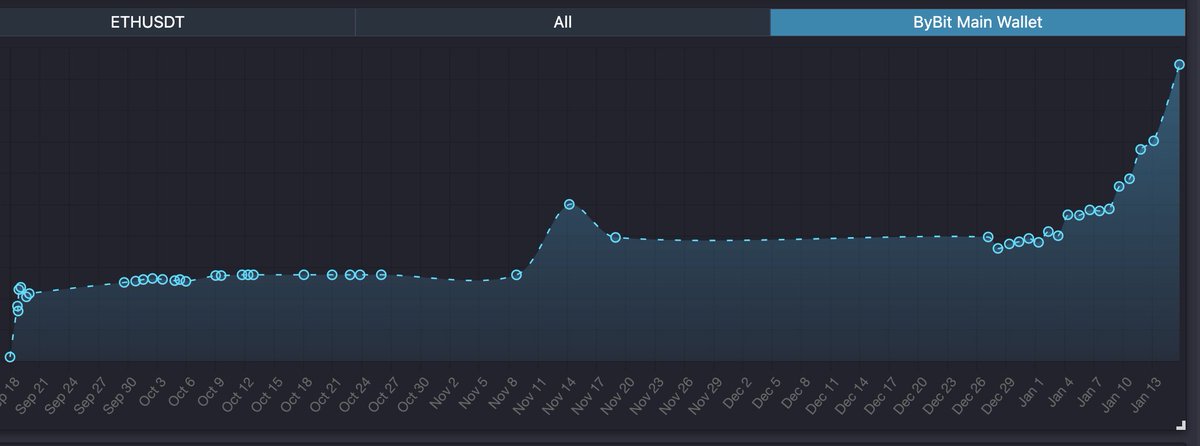The width and height of the screenshot is (1200, 446).
Task: Open the ByBit Main Wallet tab
Action: (978, 21)
